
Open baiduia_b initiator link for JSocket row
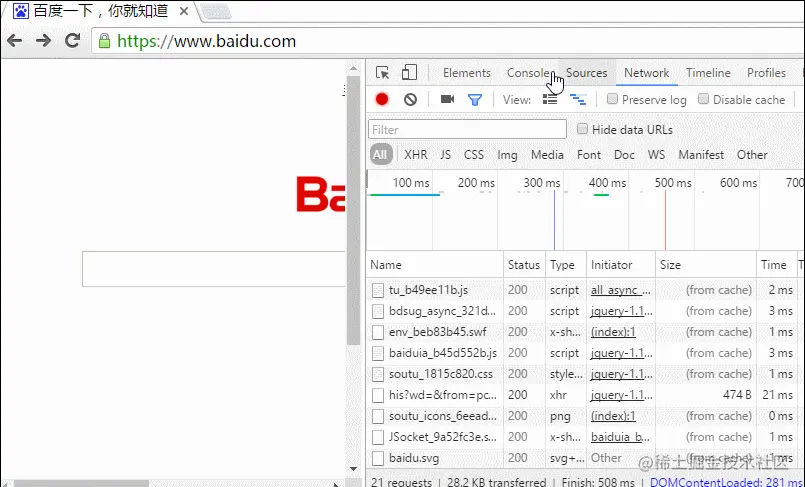[x=620, y=437]
